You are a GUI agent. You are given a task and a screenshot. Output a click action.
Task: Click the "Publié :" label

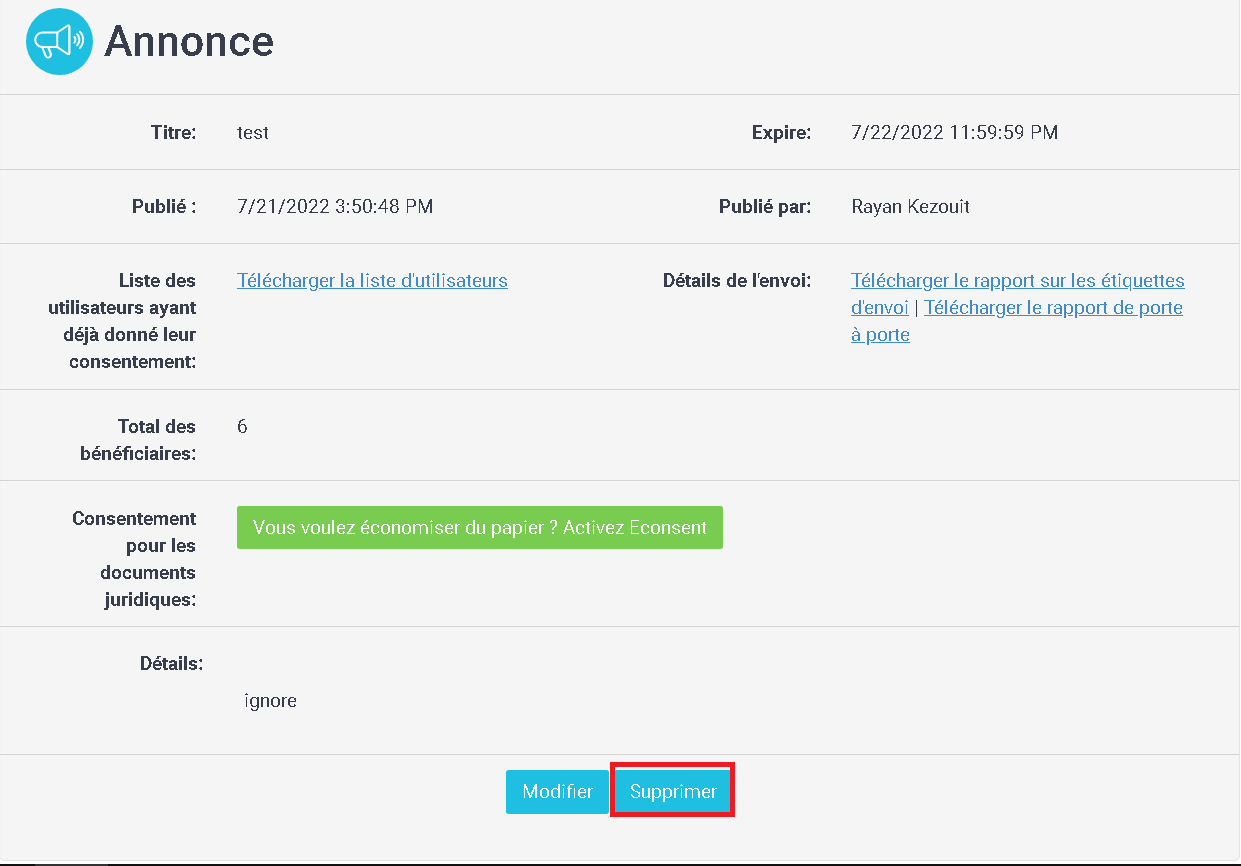164,207
